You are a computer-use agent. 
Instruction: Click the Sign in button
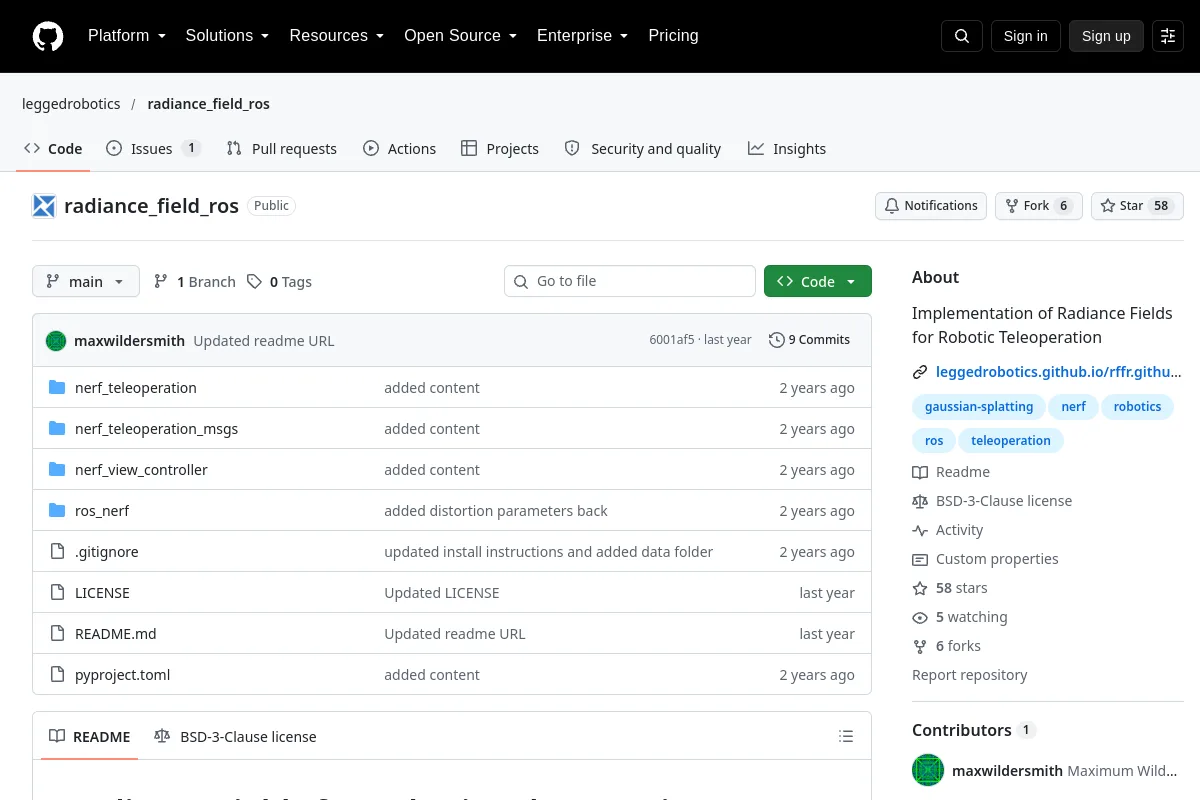(1025, 36)
